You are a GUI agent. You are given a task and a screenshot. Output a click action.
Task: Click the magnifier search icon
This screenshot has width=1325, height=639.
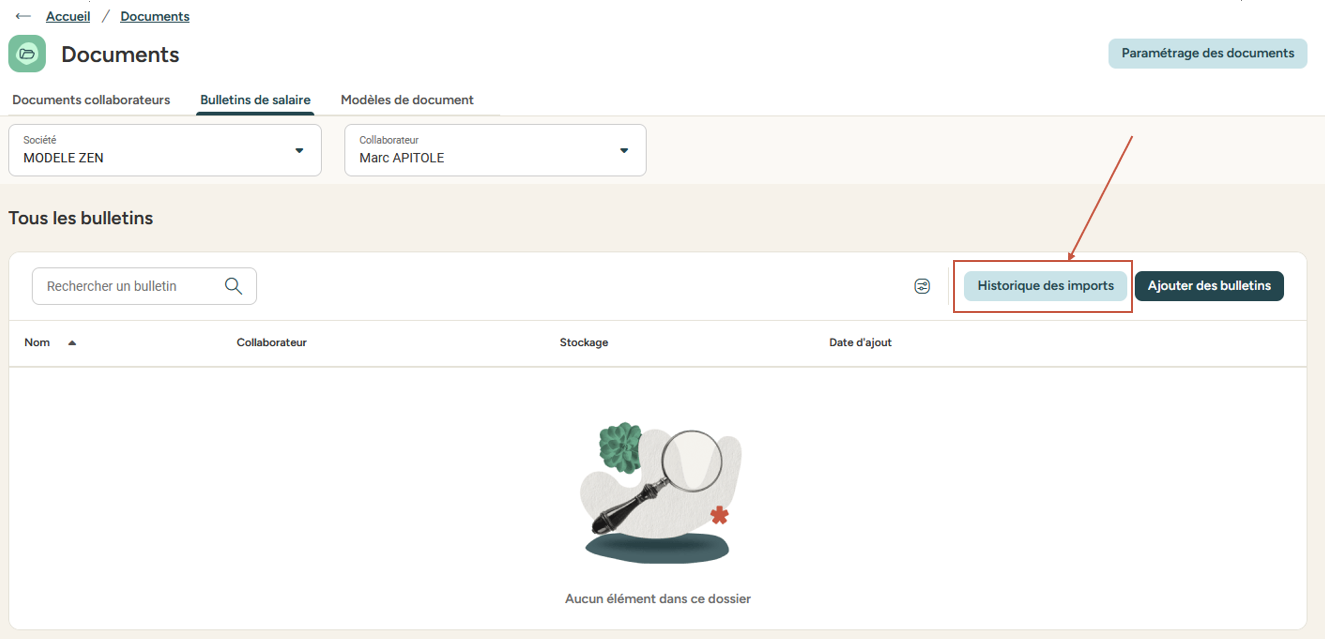(234, 286)
